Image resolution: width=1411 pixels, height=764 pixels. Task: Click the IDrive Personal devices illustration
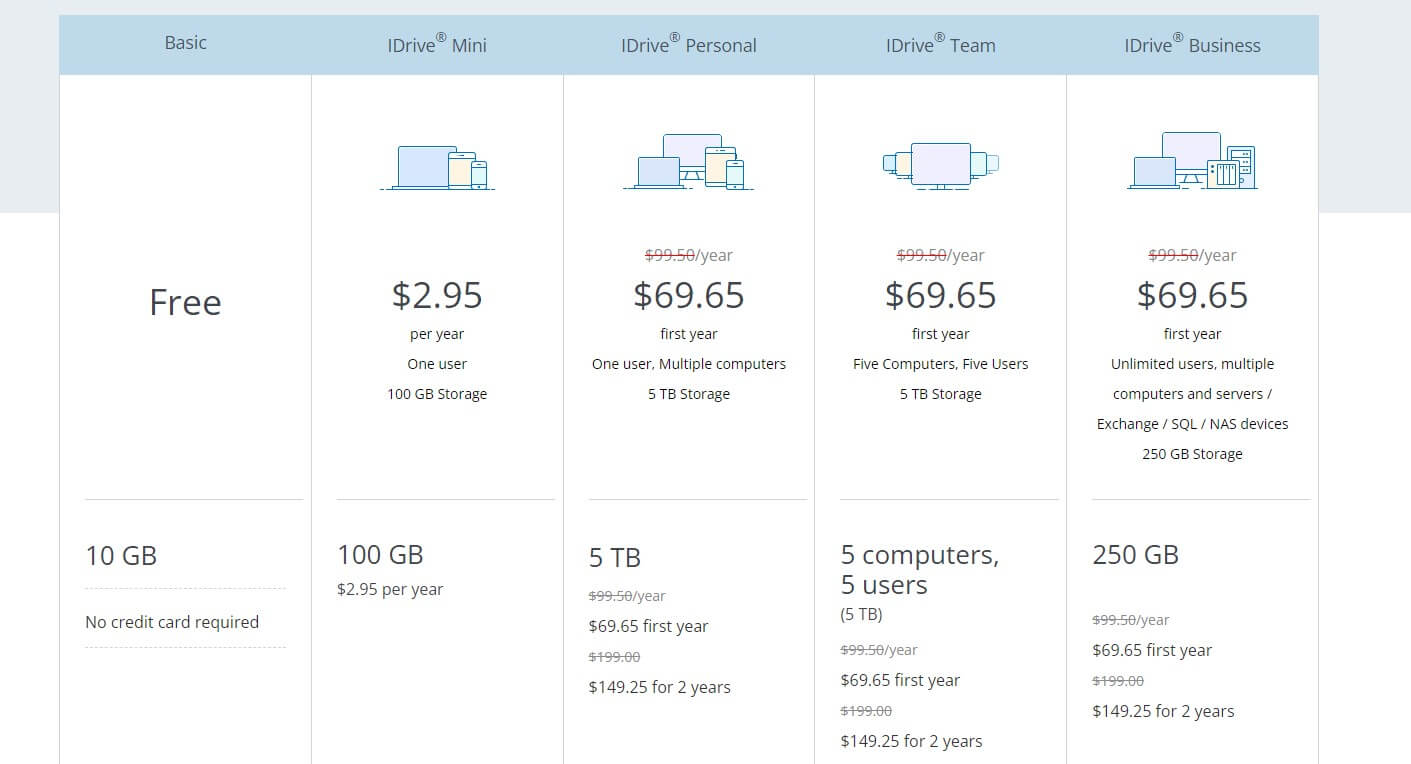tap(689, 162)
